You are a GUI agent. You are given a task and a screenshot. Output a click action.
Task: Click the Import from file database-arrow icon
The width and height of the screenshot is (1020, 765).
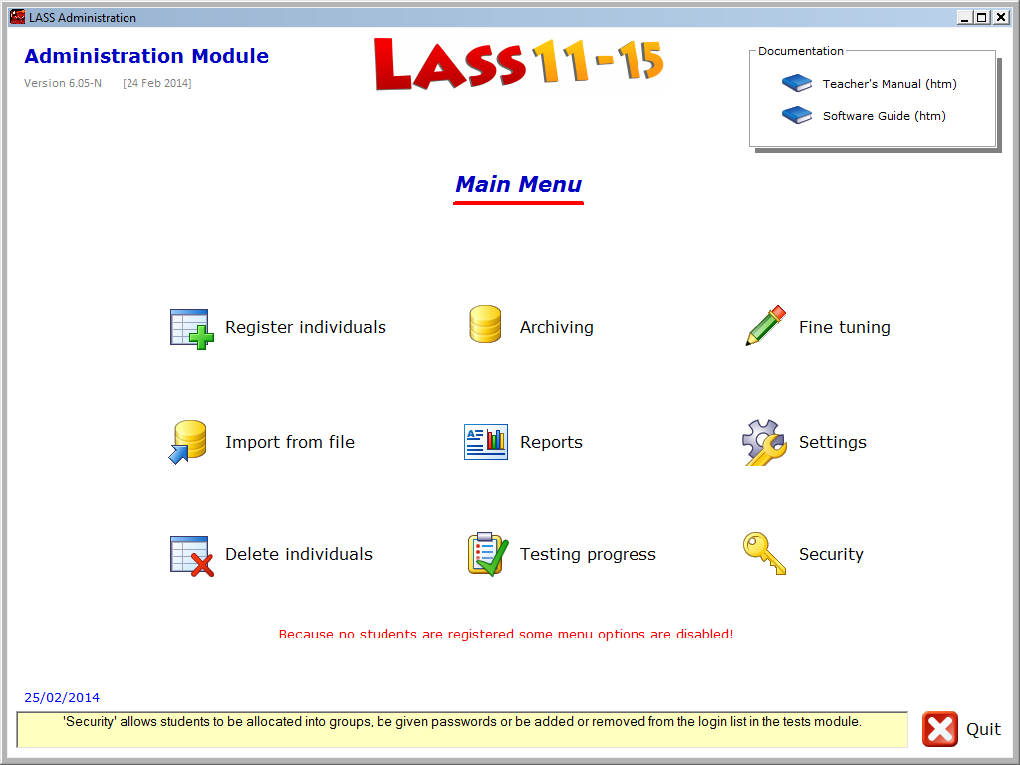click(x=188, y=442)
